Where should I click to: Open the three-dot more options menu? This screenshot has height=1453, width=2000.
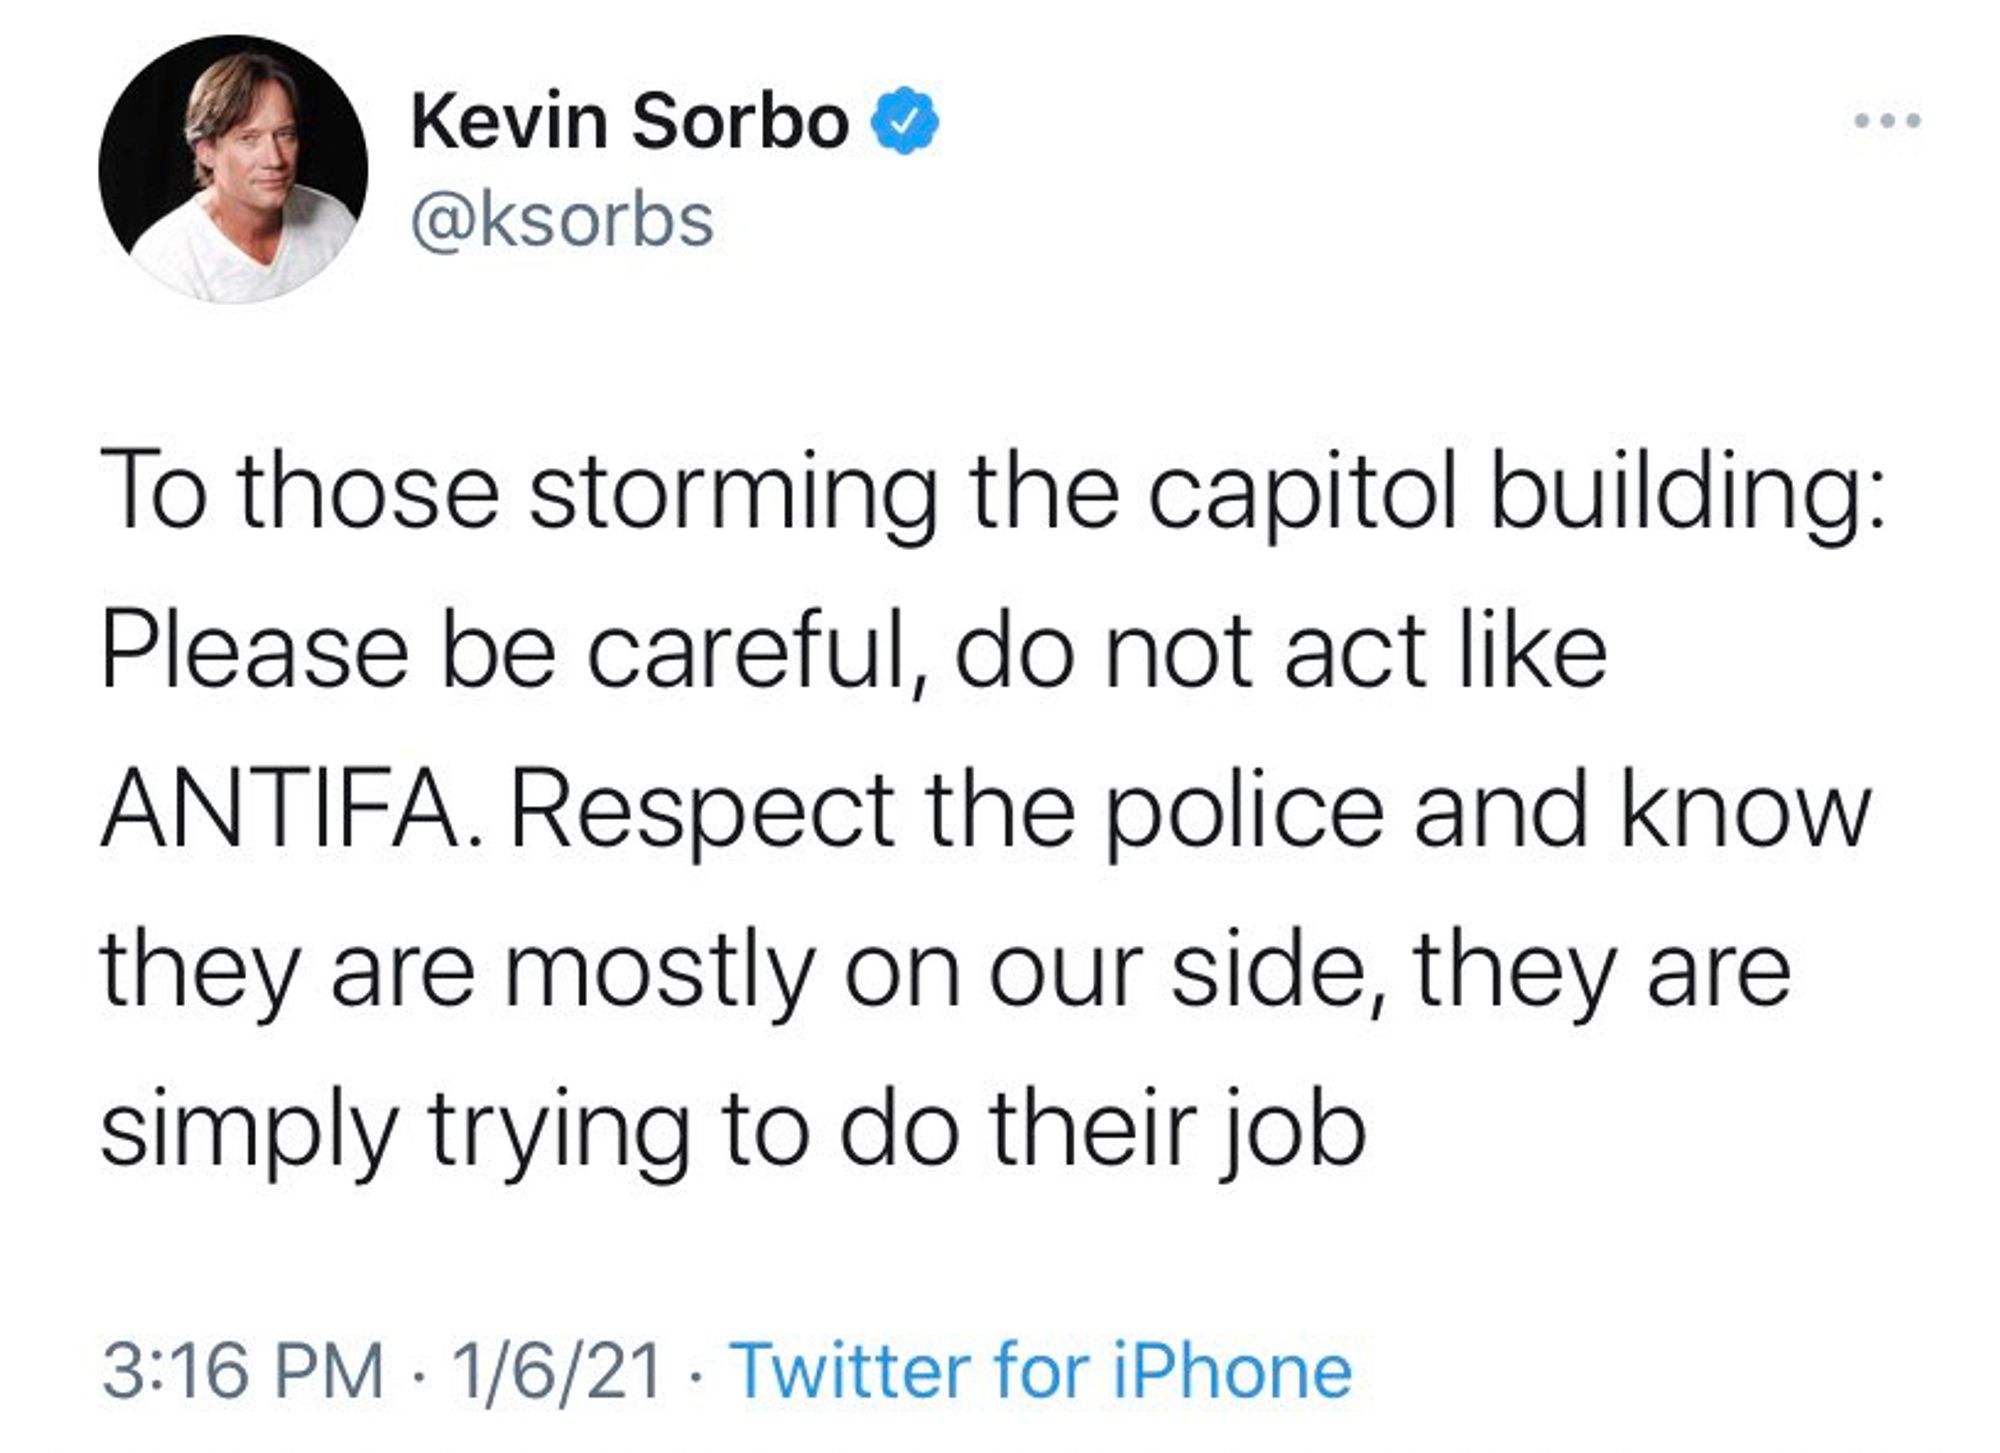(1886, 121)
